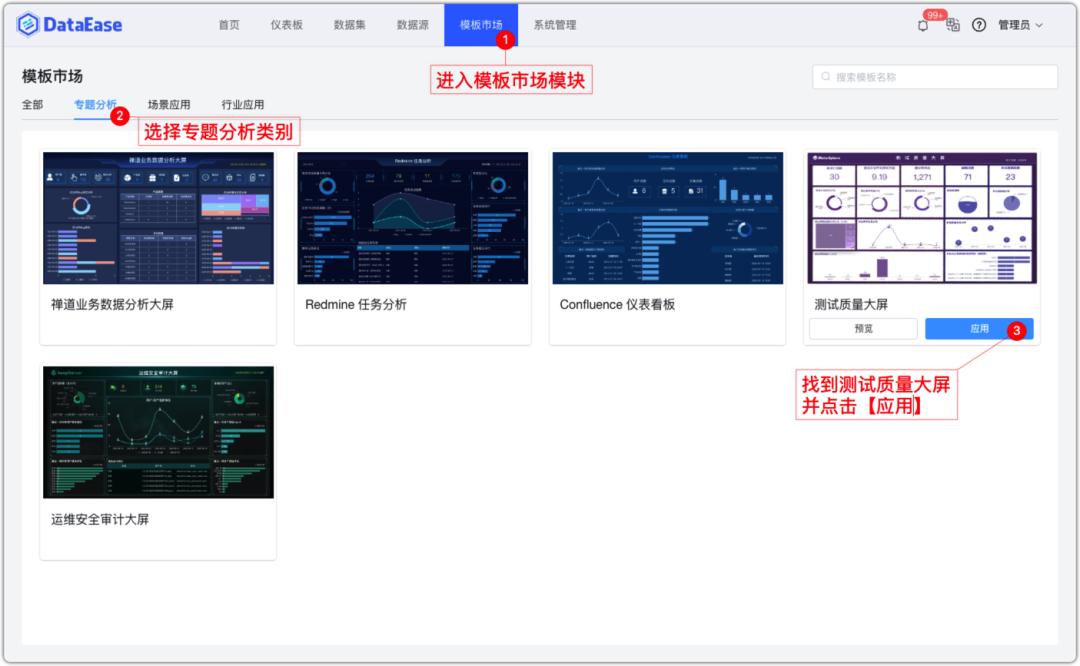Select the 系统管理 menu item
This screenshot has height=666, width=1080.
(556, 24)
